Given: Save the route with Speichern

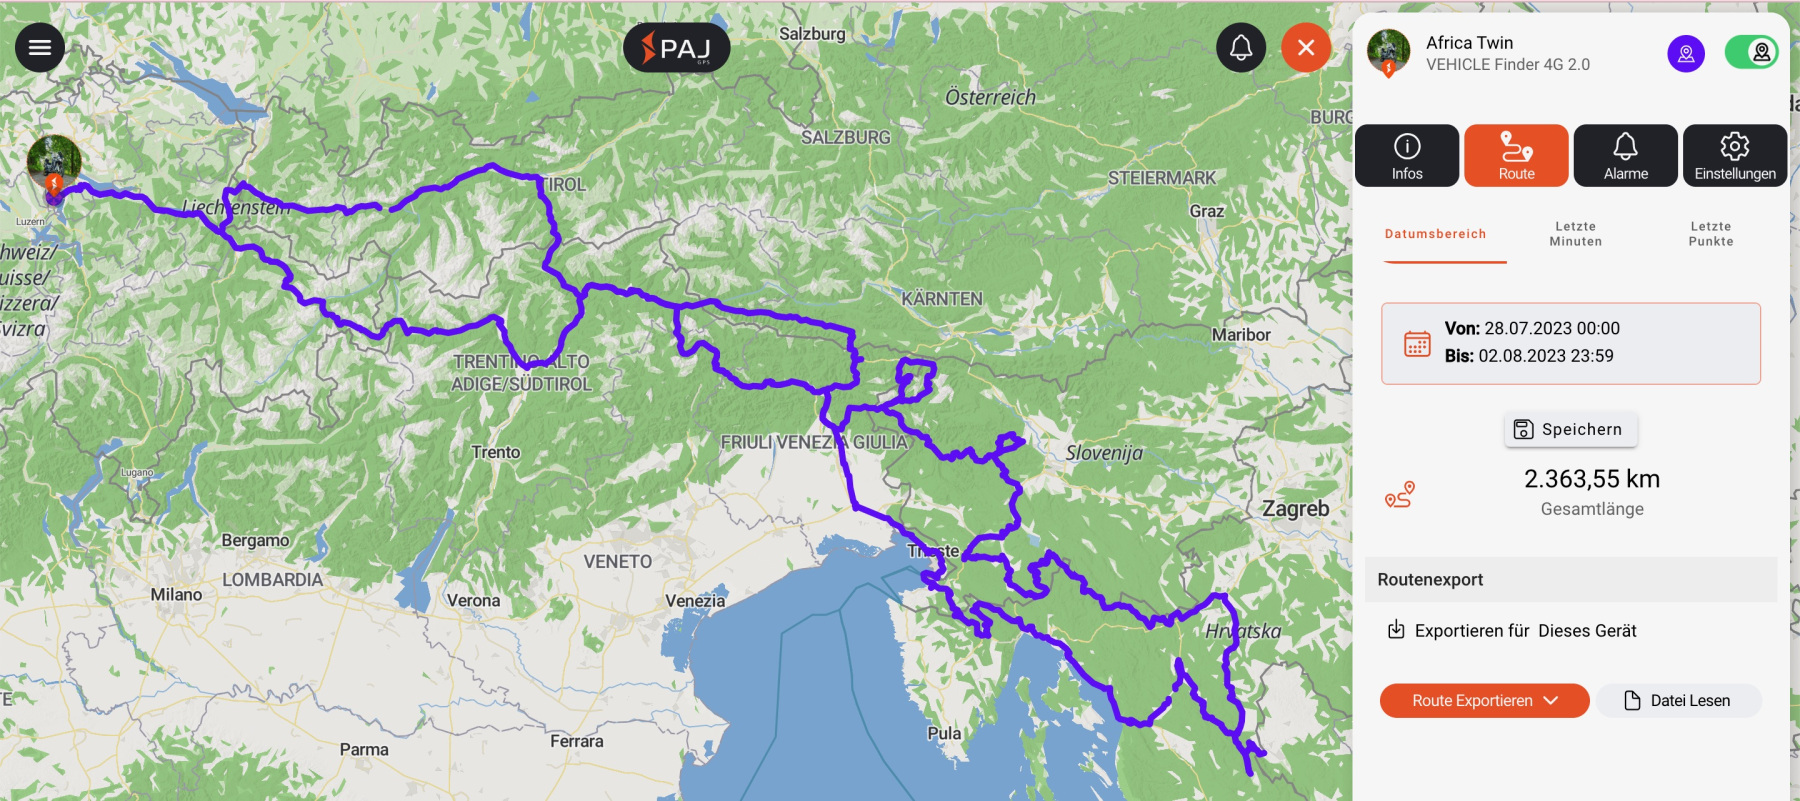Looking at the screenshot, I should click(1571, 429).
